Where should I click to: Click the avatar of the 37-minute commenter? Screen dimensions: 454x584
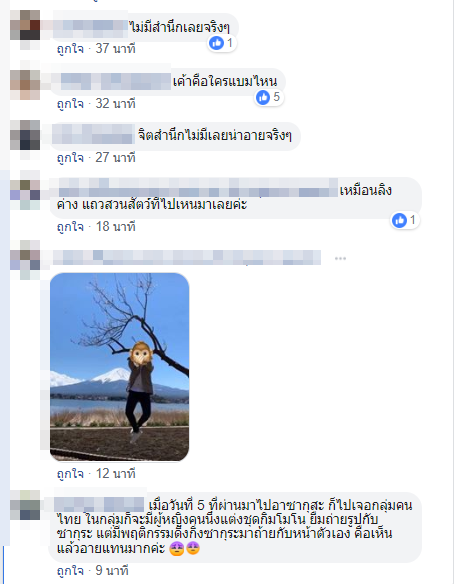(x=25, y=25)
